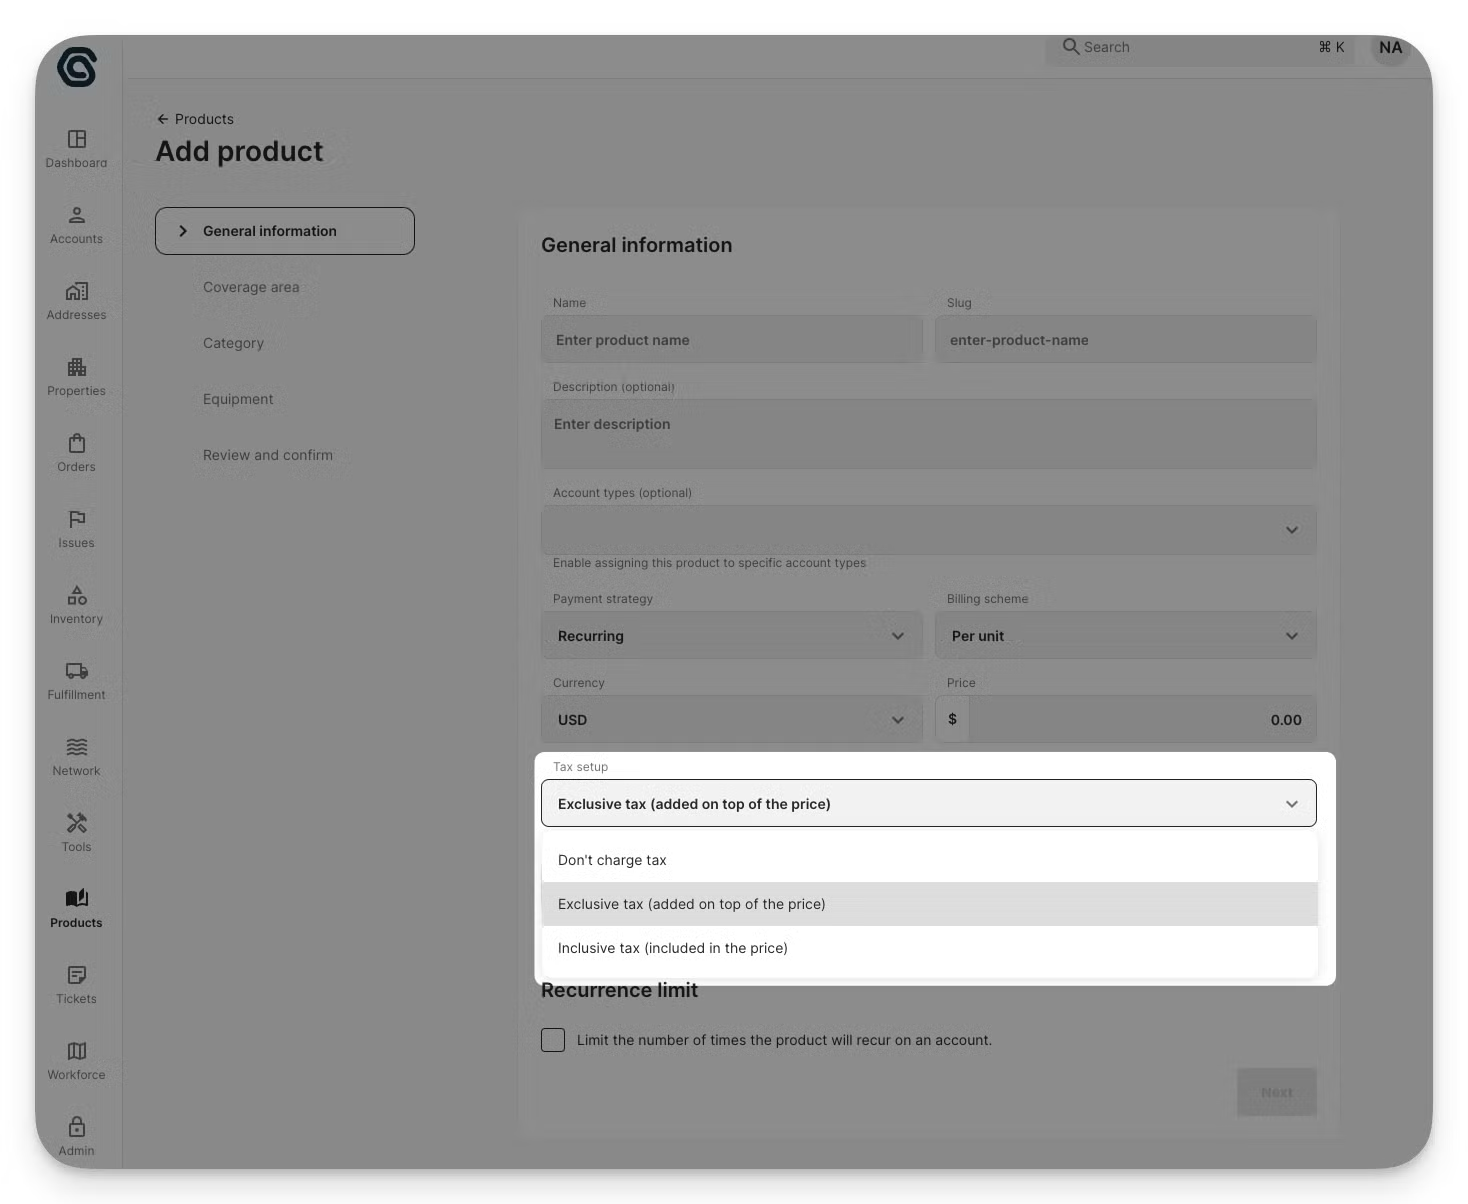Choose Don't charge tax option
Viewport: 1468px width, 1204px height.
(x=929, y=860)
